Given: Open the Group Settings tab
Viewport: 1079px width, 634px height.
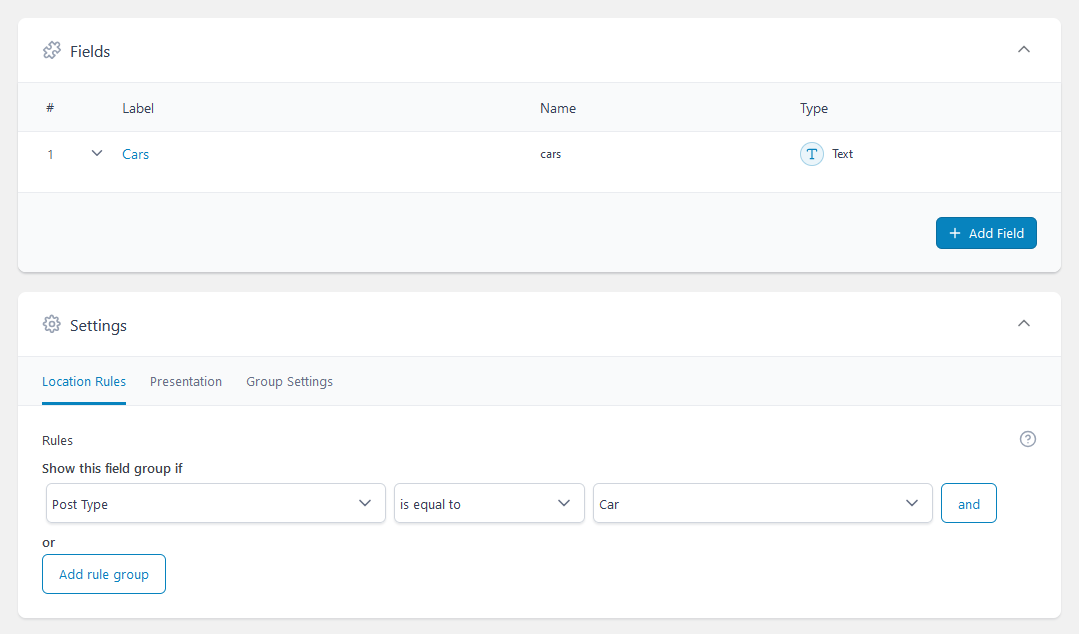Looking at the screenshot, I should coord(289,382).
